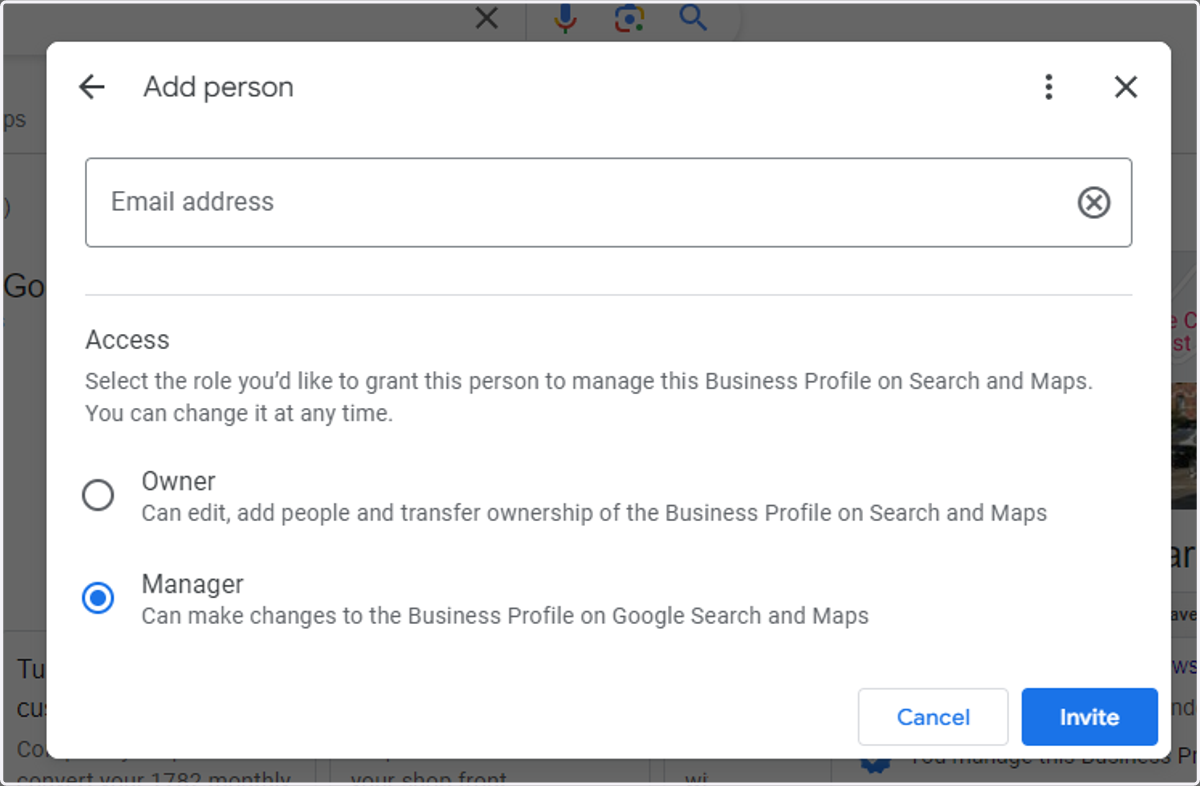
Task: Click the "Add person" dialog title
Action: pos(219,87)
